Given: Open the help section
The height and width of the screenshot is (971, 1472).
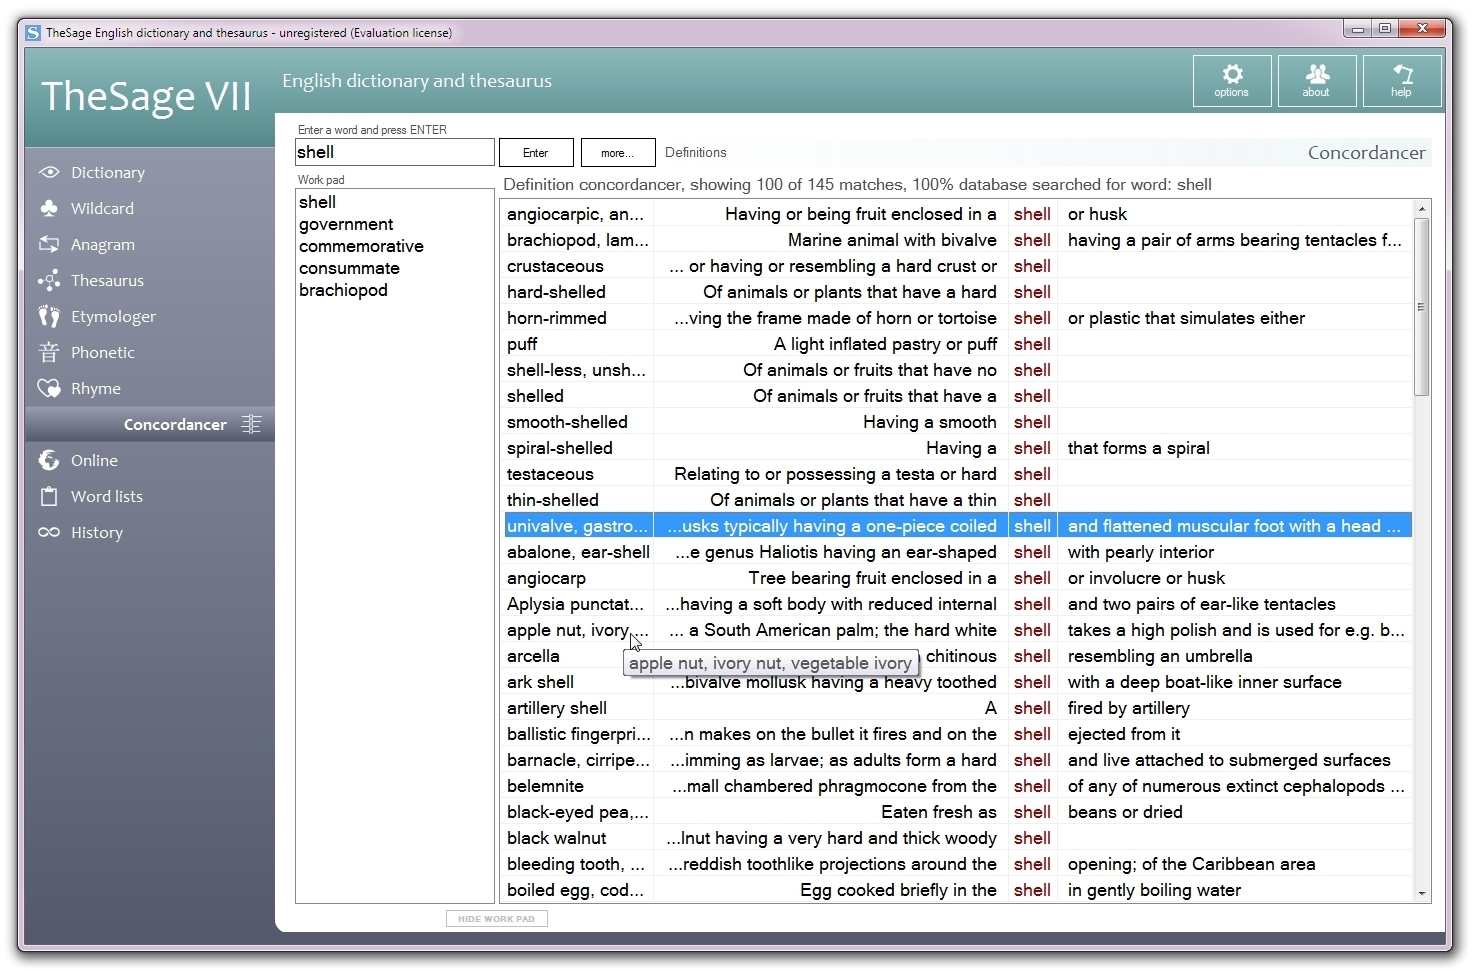Looking at the screenshot, I should [1401, 80].
